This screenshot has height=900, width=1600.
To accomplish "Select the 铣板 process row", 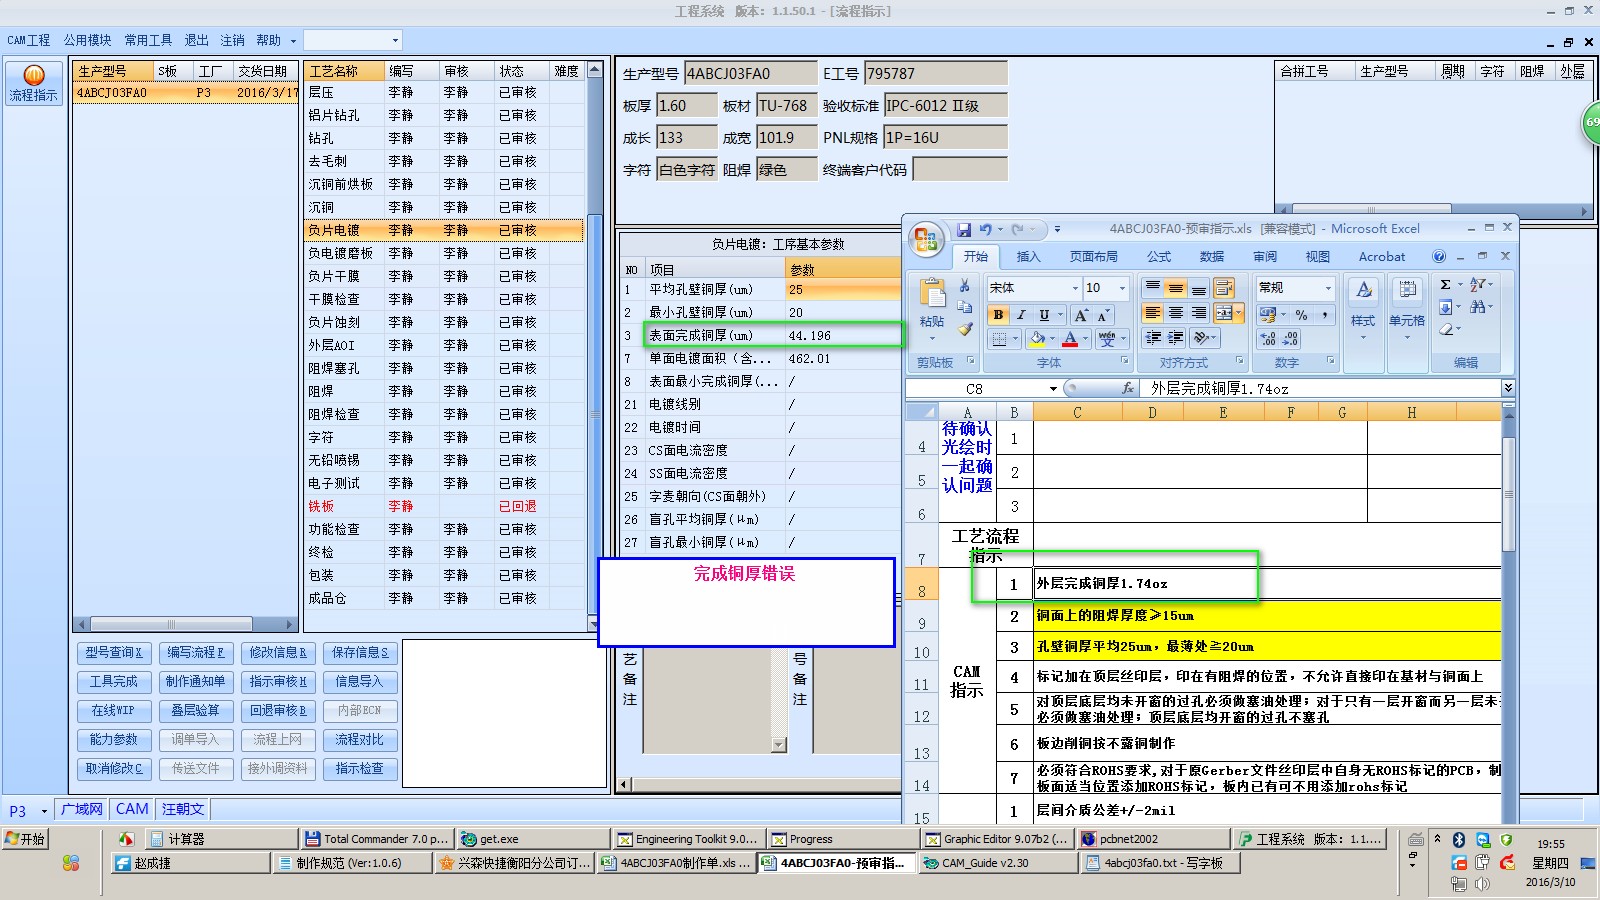I will pos(444,506).
